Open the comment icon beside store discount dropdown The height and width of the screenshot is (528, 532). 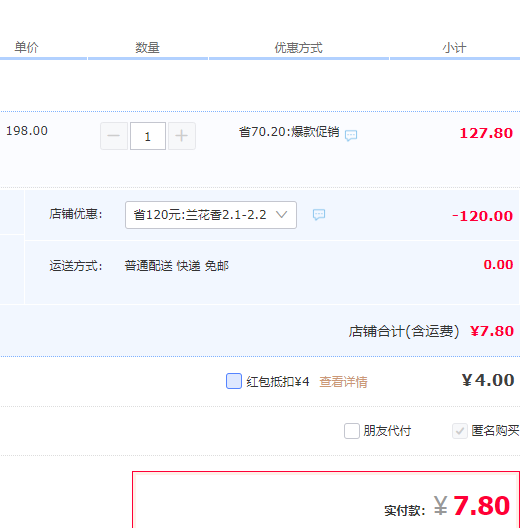click(319, 215)
